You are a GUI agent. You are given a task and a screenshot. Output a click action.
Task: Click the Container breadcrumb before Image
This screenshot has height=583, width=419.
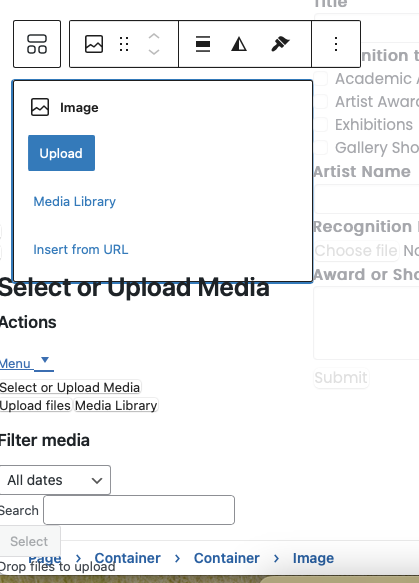227,558
